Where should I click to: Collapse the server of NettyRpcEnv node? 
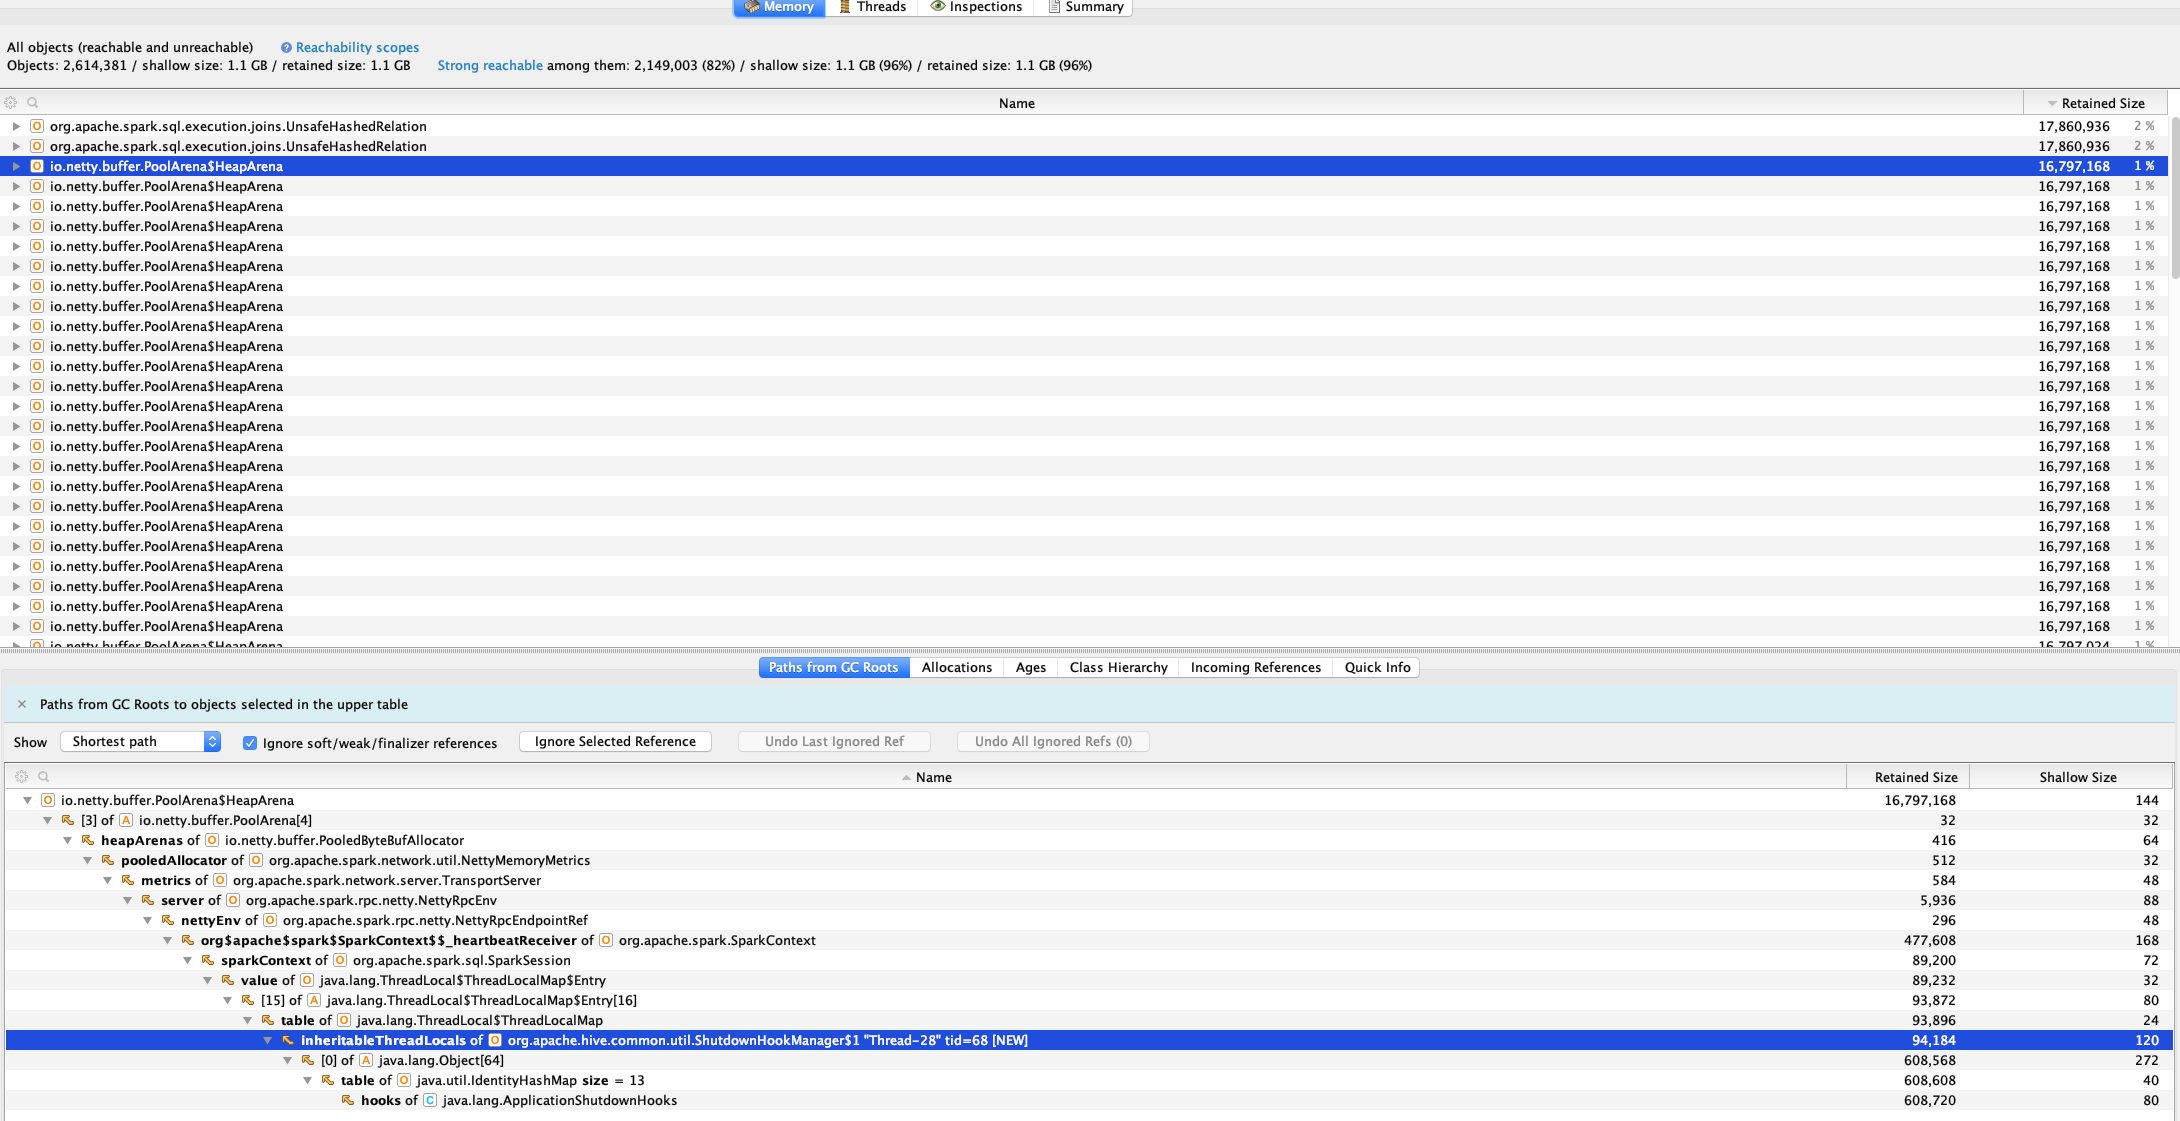pyautogui.click(x=127, y=900)
